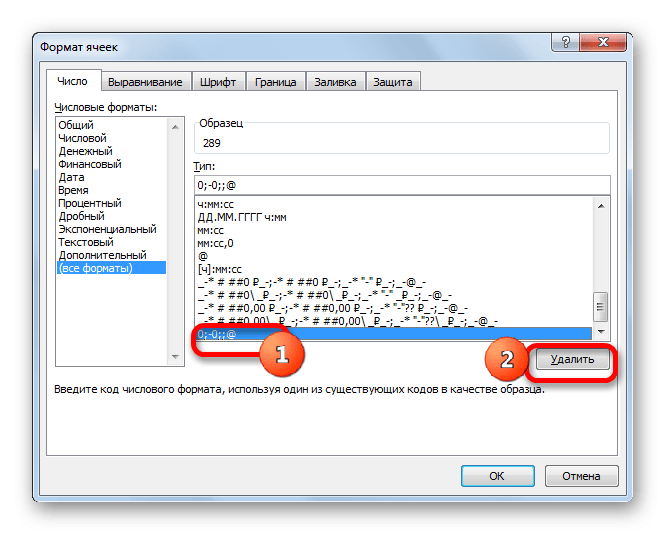This screenshot has height=535, width=666.
Task: Select the @ text format code
Action: click(394, 256)
